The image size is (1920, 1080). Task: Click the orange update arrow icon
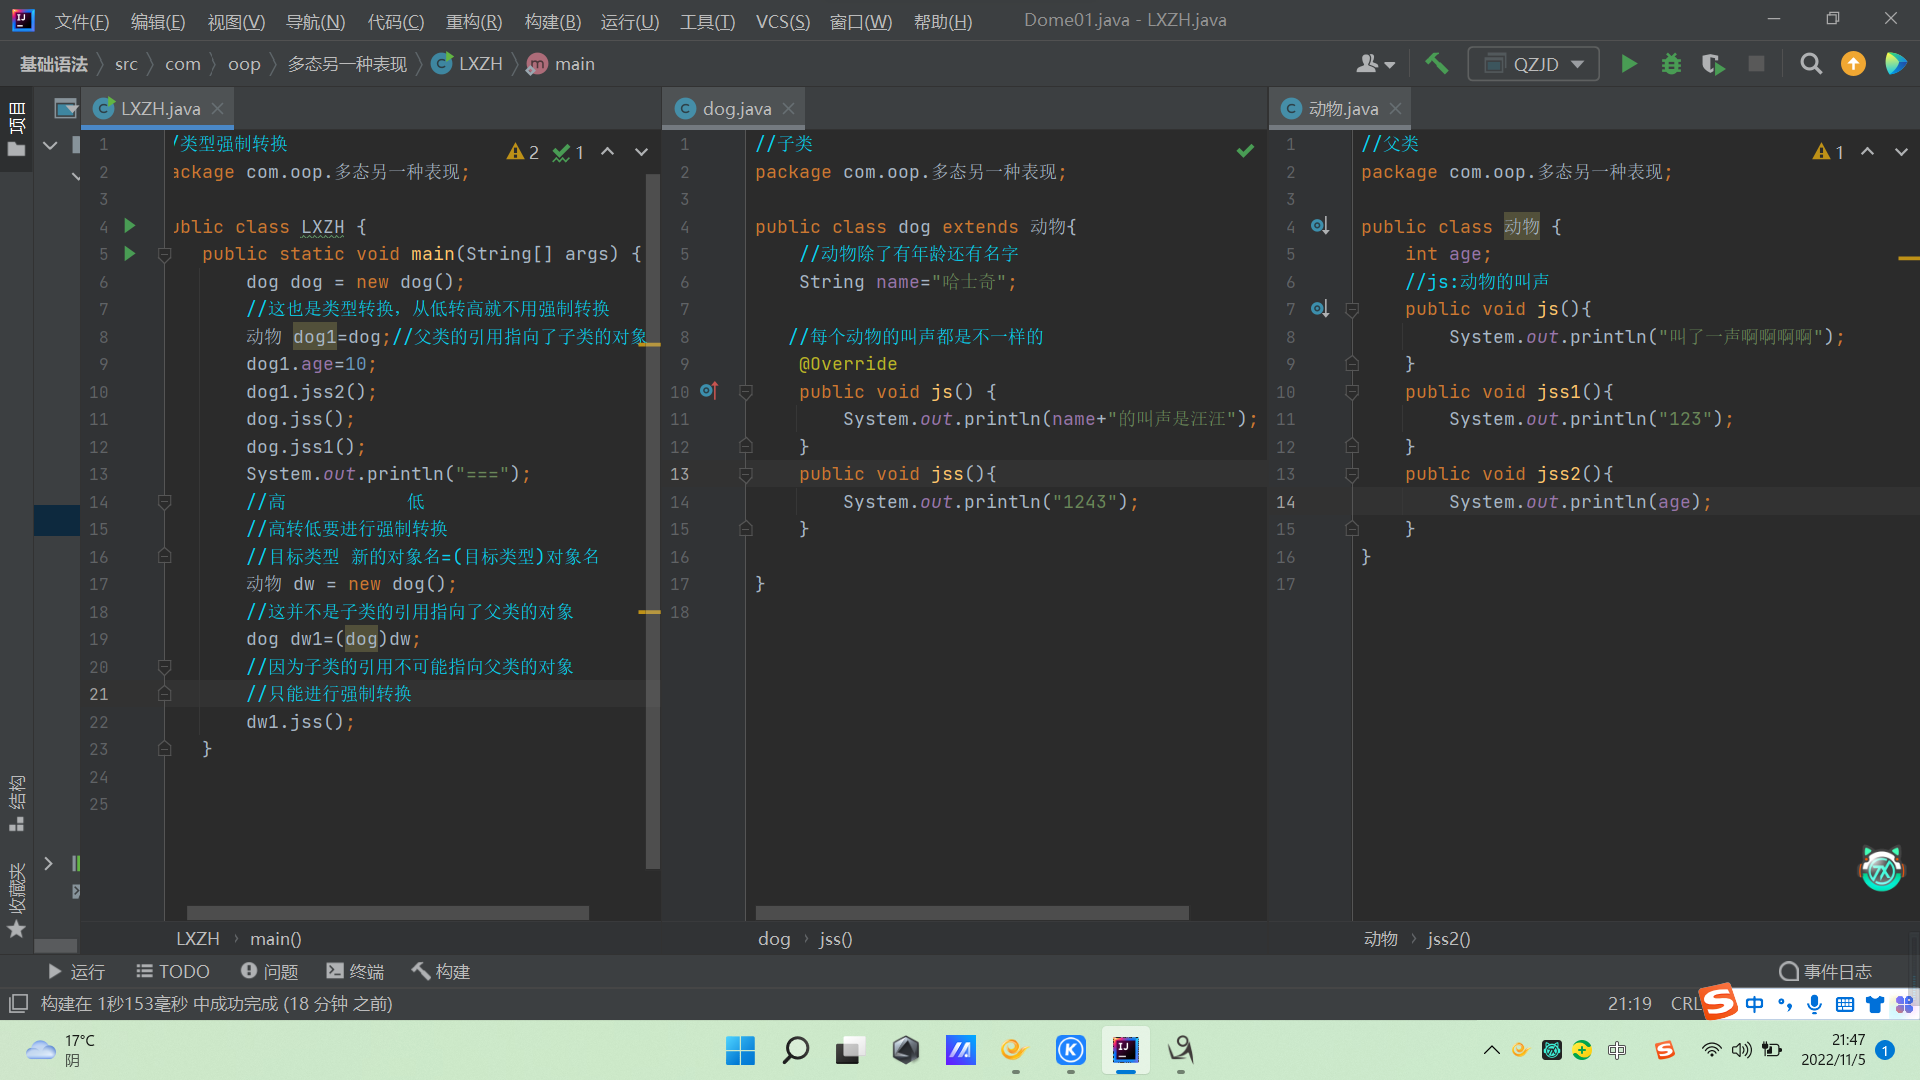click(x=1853, y=64)
